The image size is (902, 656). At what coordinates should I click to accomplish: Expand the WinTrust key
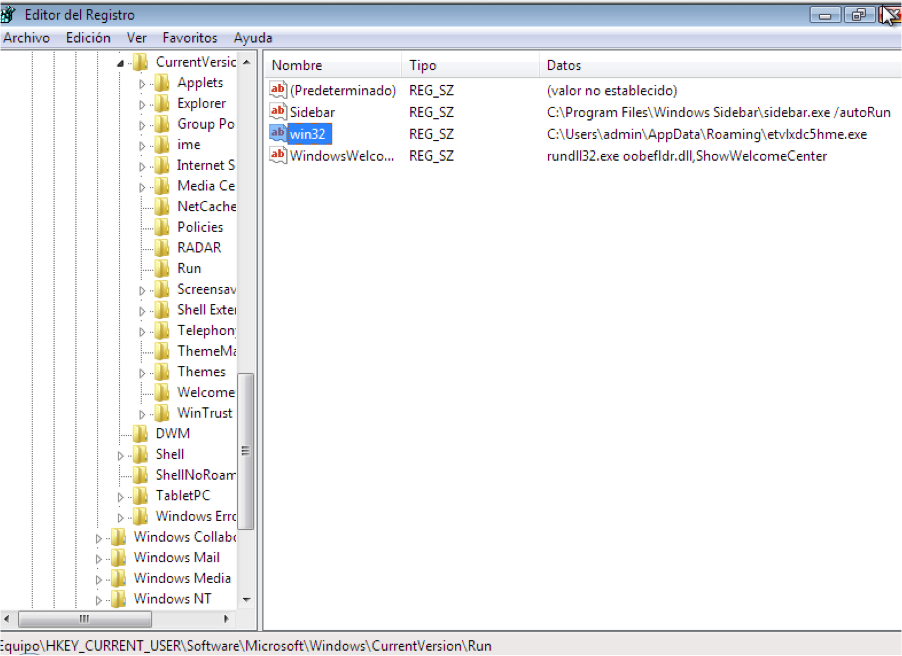pos(142,414)
